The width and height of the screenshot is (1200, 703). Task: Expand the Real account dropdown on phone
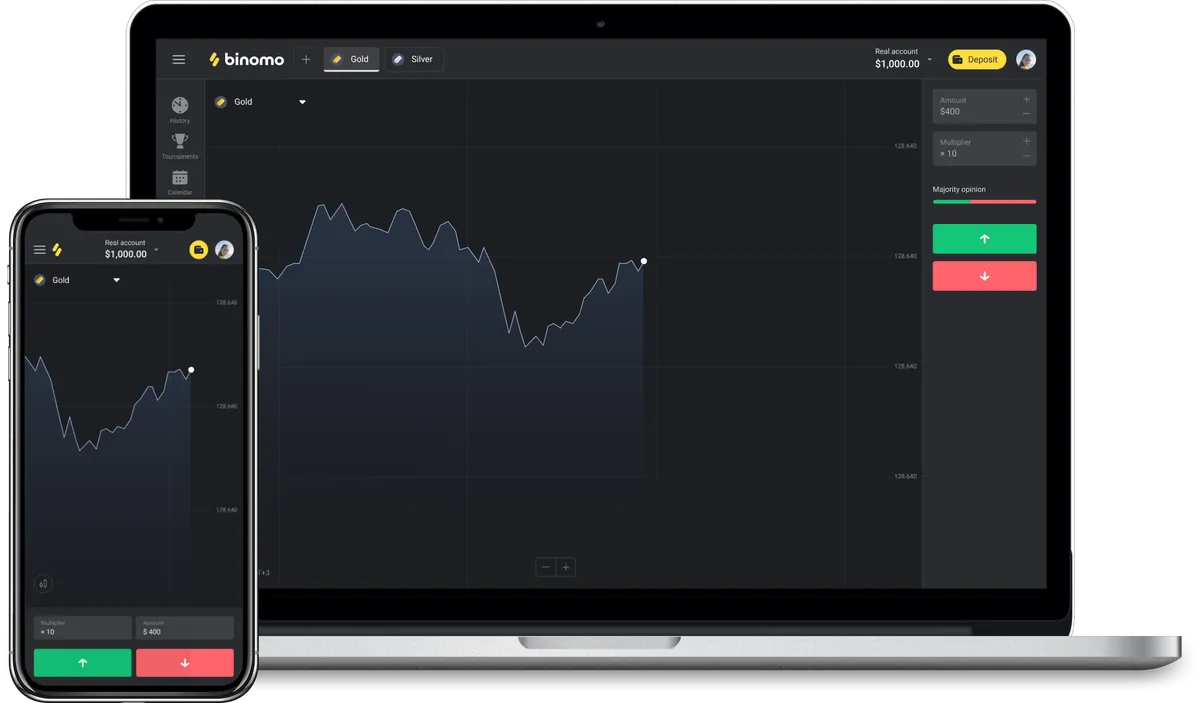pyautogui.click(x=156, y=249)
